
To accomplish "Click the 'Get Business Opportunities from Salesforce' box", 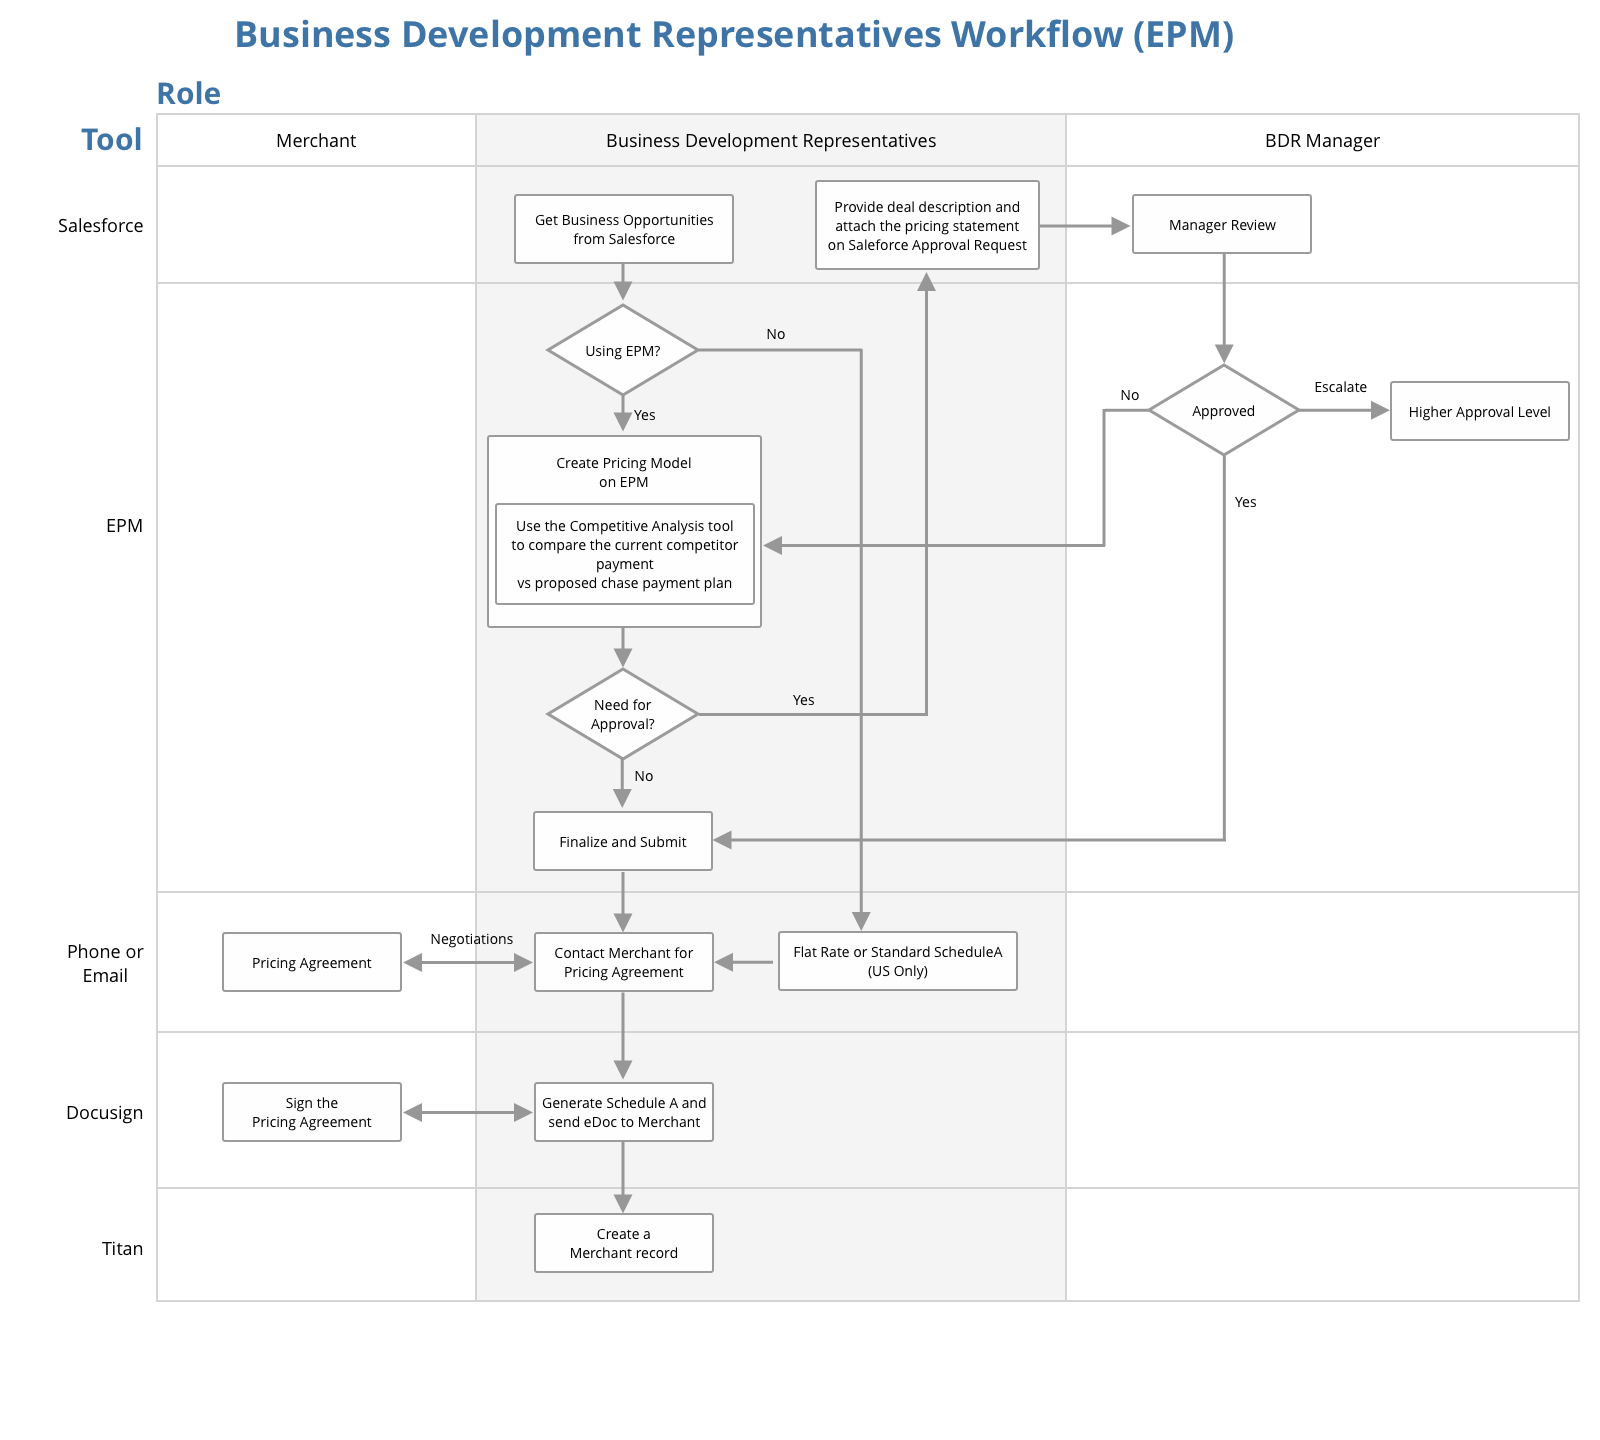I will (624, 229).
